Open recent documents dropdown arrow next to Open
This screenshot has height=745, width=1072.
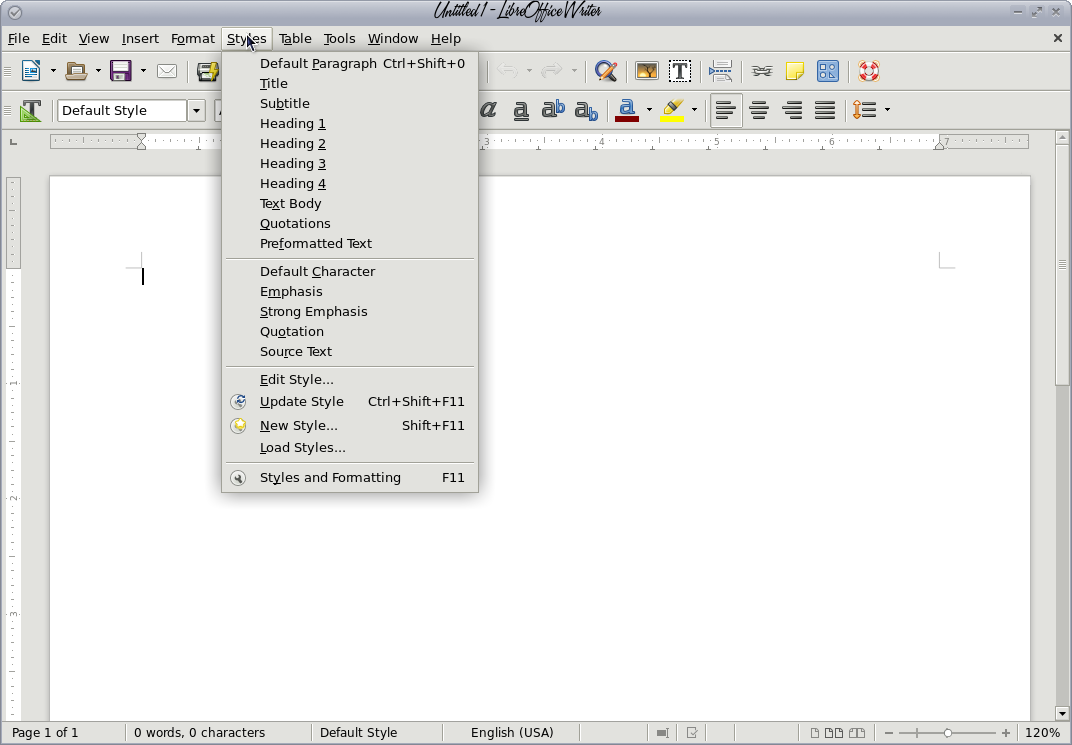pos(98,71)
